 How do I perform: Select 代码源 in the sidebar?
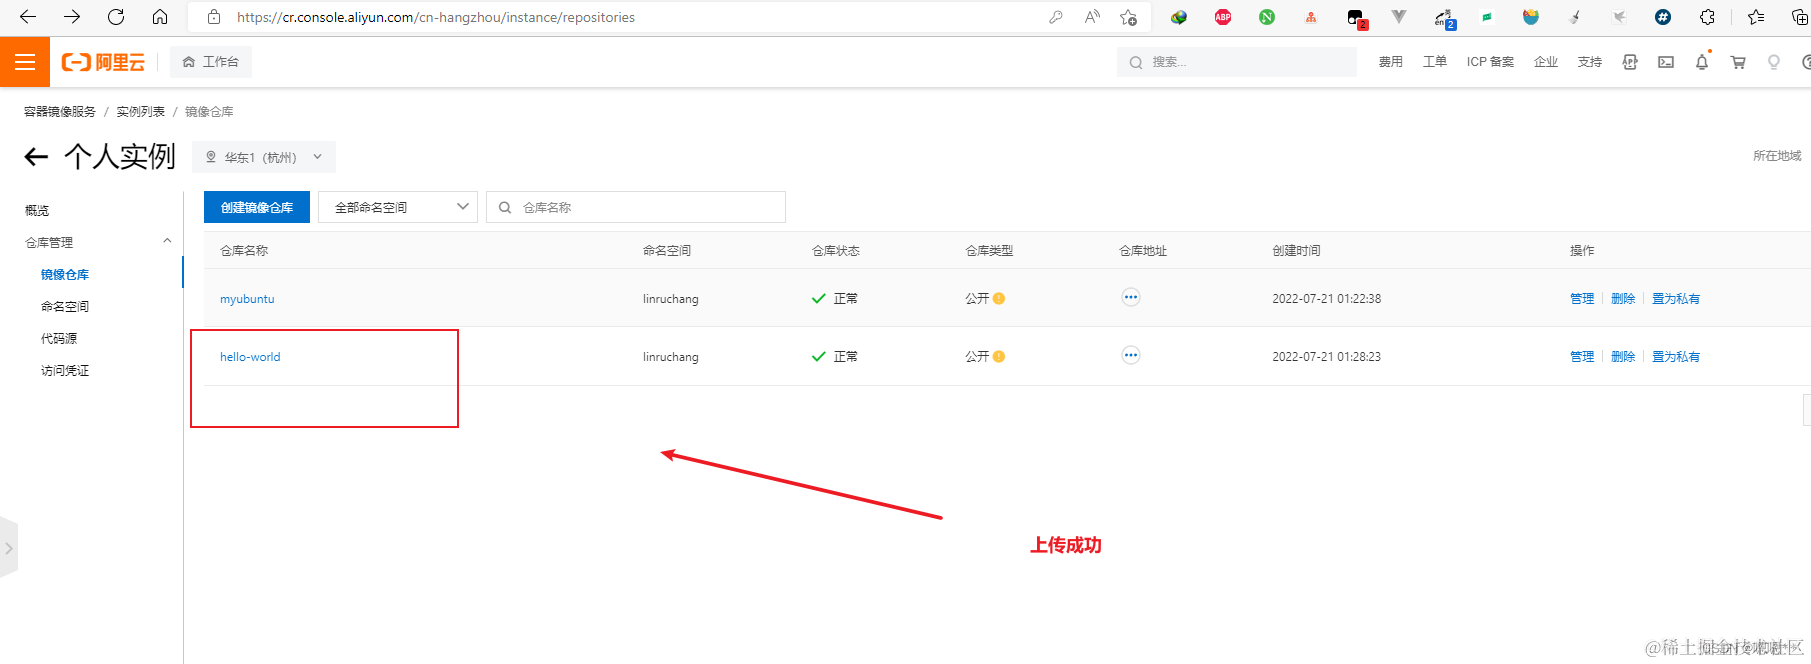coord(59,339)
